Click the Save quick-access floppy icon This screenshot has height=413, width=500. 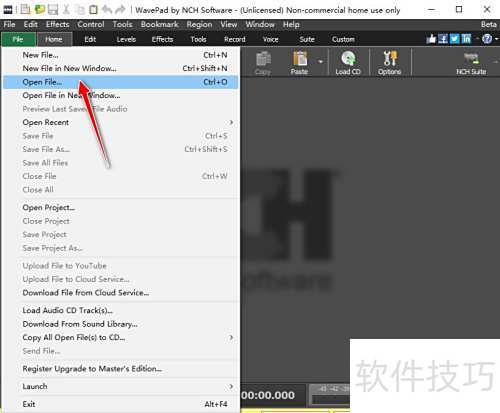[53, 10]
